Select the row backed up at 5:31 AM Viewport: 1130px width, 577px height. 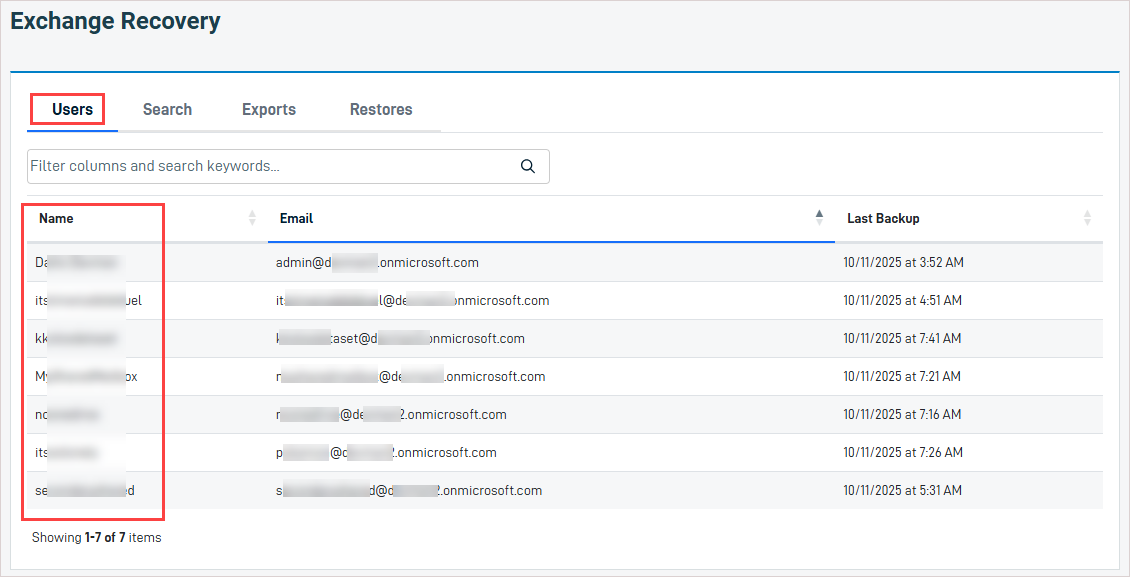tap(565, 491)
